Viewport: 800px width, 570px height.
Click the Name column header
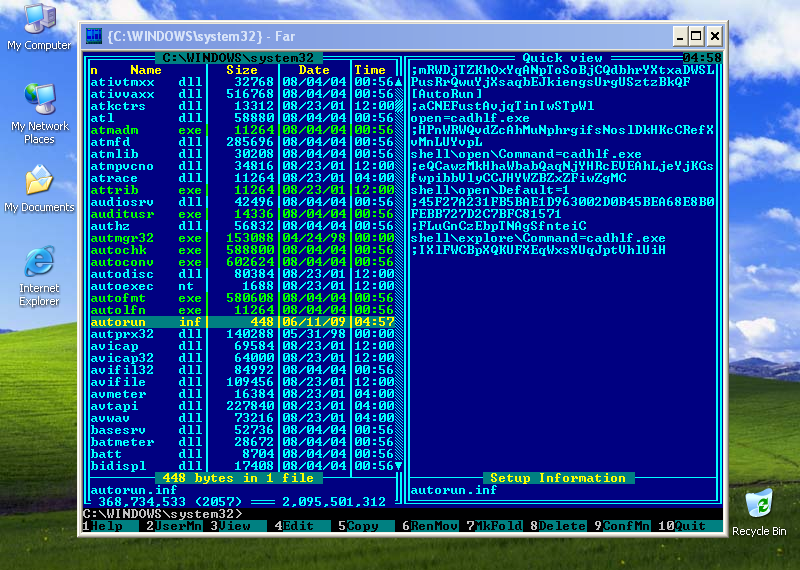pos(145,70)
